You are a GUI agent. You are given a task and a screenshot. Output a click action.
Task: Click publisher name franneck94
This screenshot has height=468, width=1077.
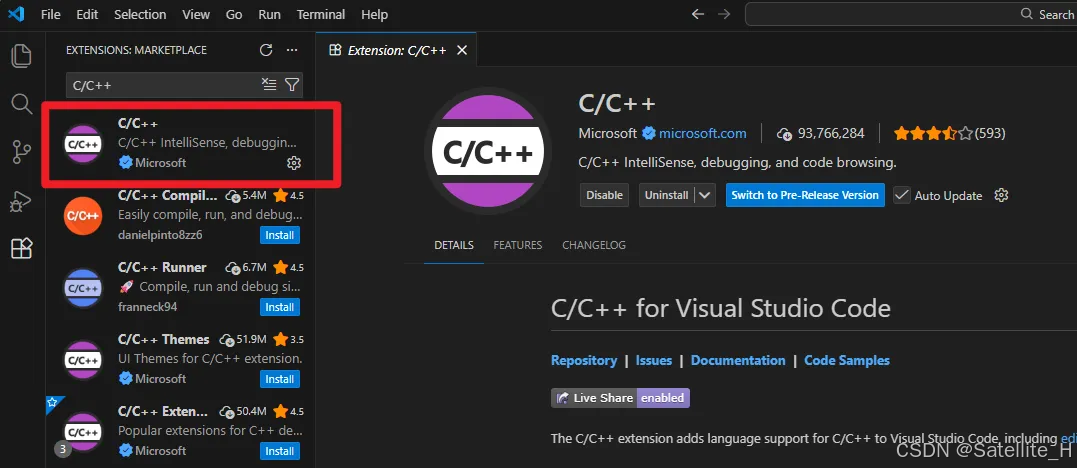point(148,307)
